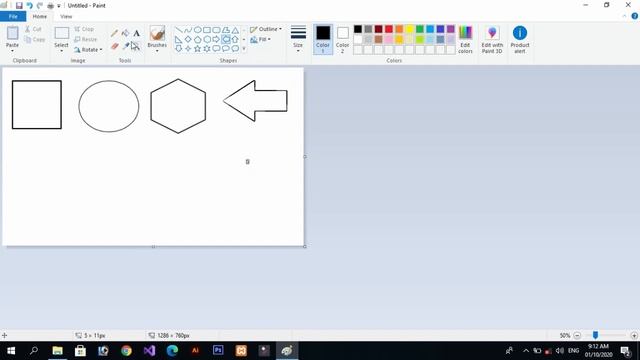Image resolution: width=640 pixels, height=360 pixels.
Task: Pick the yellow color swatch
Action: pyautogui.click(x=409, y=29)
